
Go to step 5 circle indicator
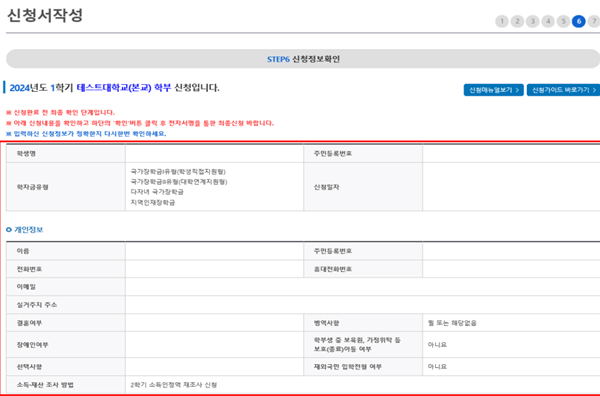click(563, 21)
